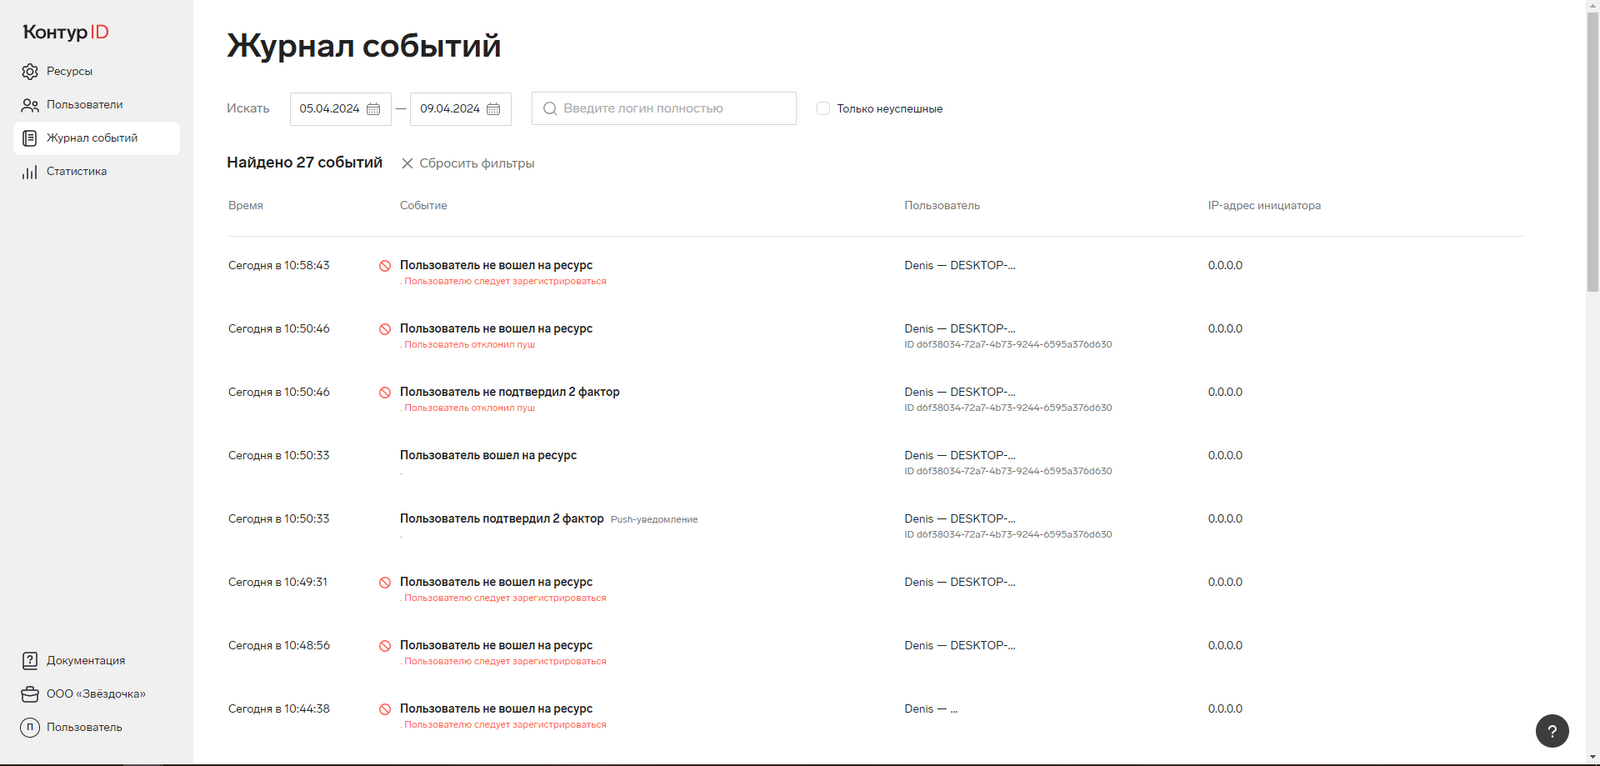Click user 'Denis — ...' at 10:44:38 row
The height and width of the screenshot is (766, 1600).
tap(930, 708)
